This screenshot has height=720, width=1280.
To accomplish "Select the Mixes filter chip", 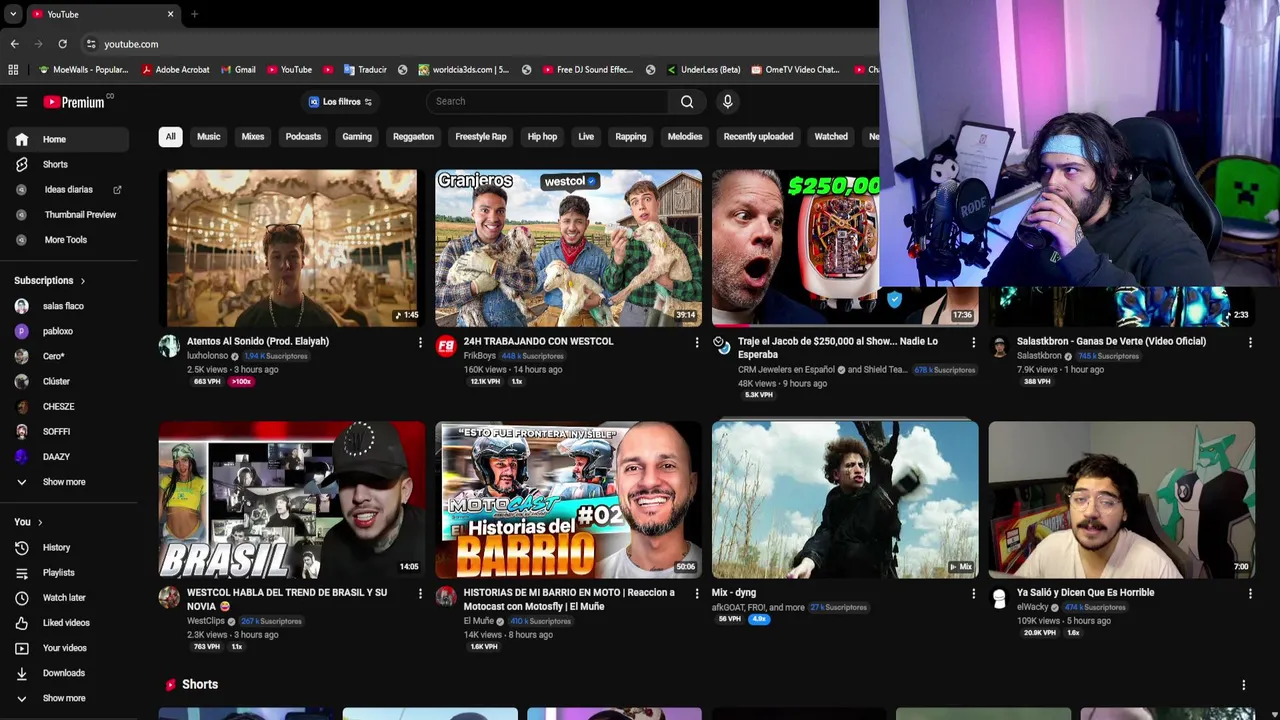I will 252,136.
